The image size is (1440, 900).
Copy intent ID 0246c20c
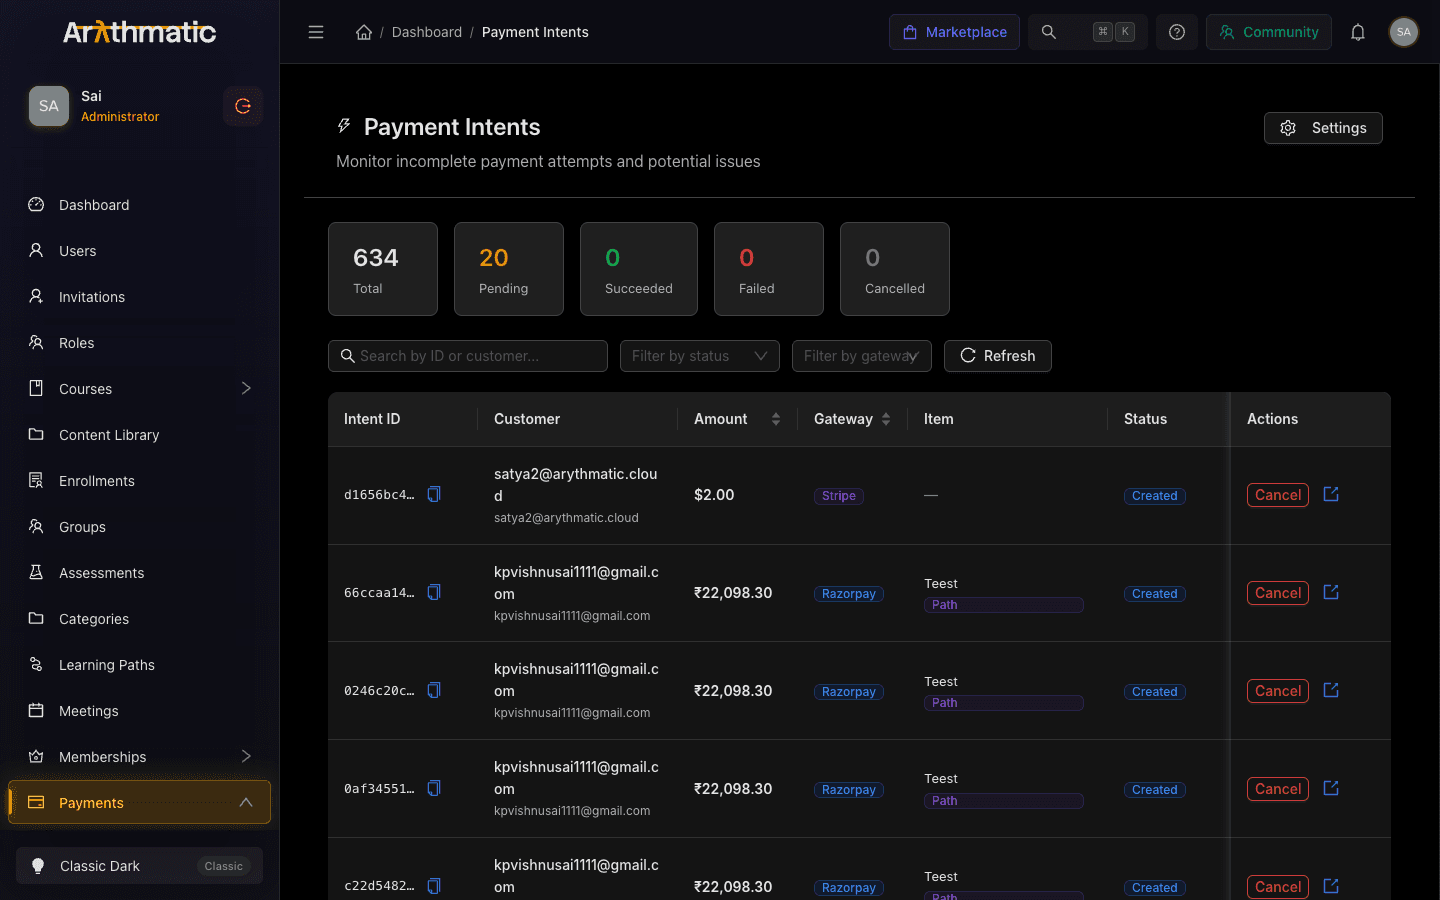pyautogui.click(x=434, y=690)
